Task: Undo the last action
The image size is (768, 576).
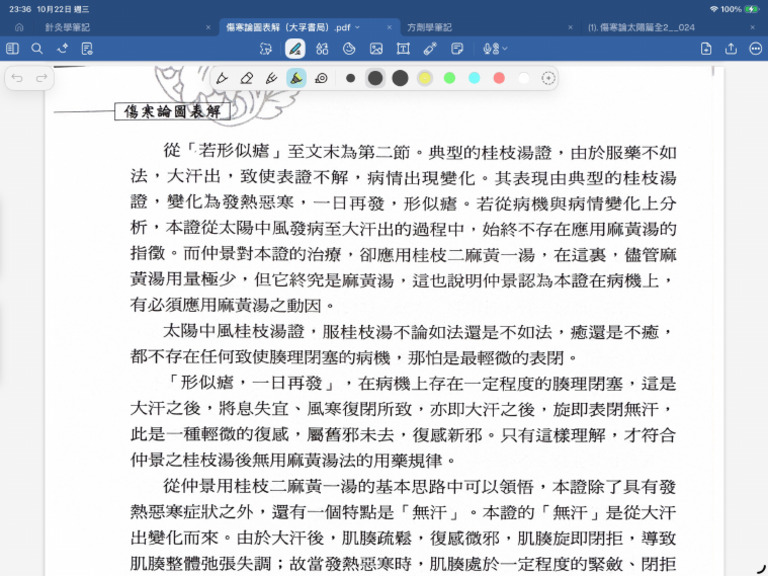Action: point(17,78)
